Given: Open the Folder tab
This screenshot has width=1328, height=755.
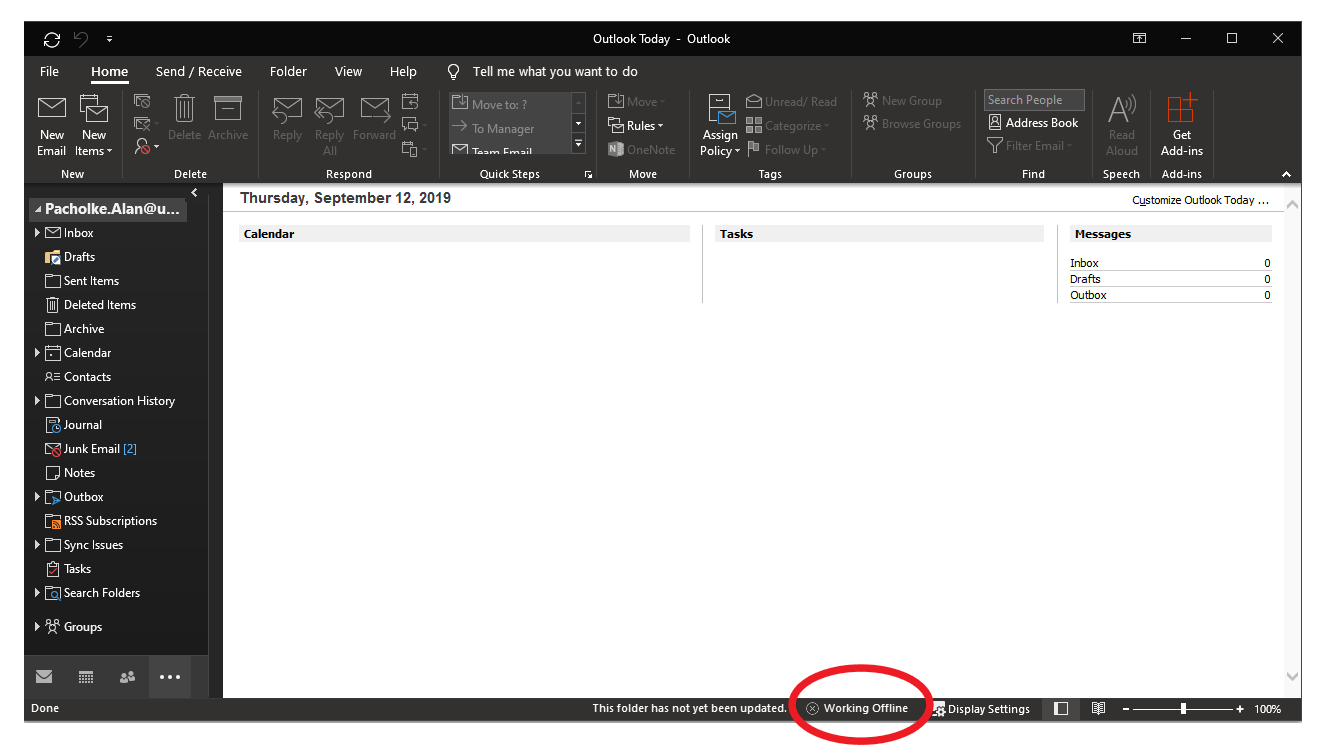Looking at the screenshot, I should click(x=288, y=72).
